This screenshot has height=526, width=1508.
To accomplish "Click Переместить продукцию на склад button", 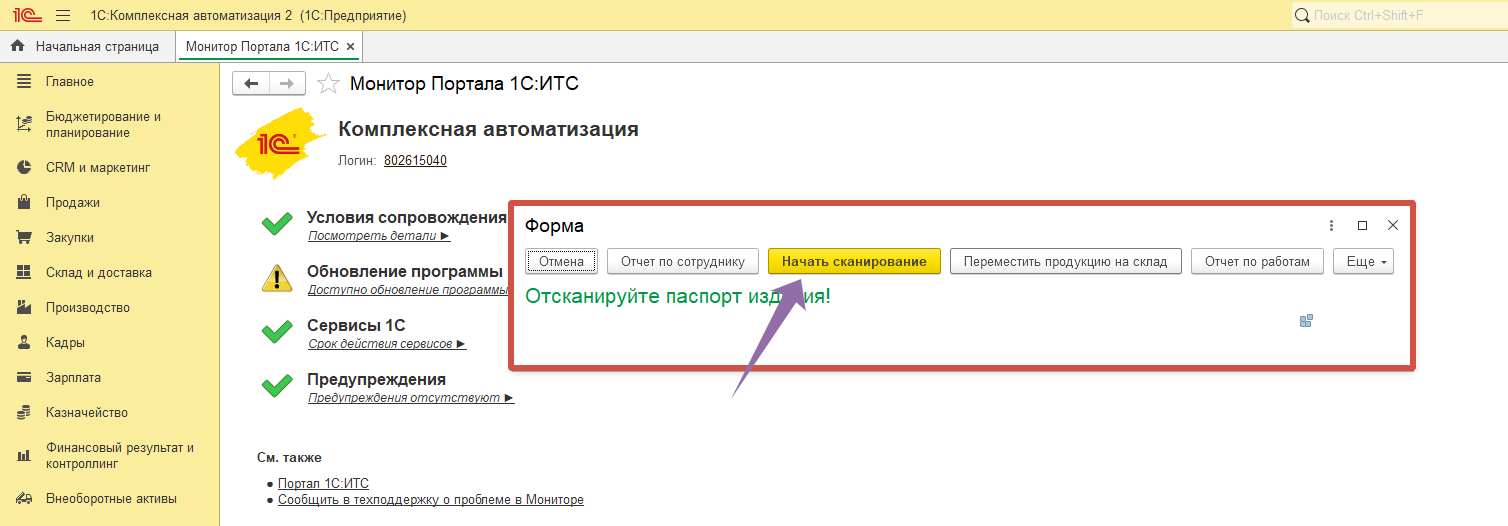I will point(1065,261).
